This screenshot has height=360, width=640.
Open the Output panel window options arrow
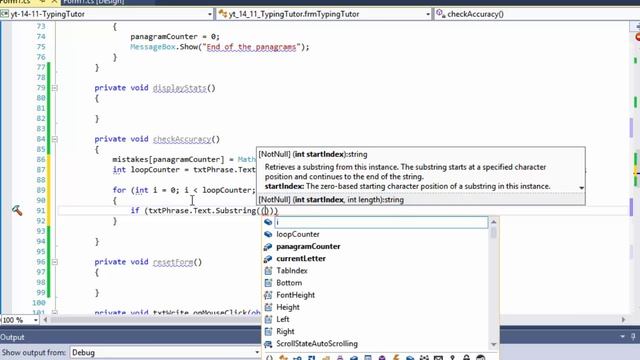click(x=622, y=337)
